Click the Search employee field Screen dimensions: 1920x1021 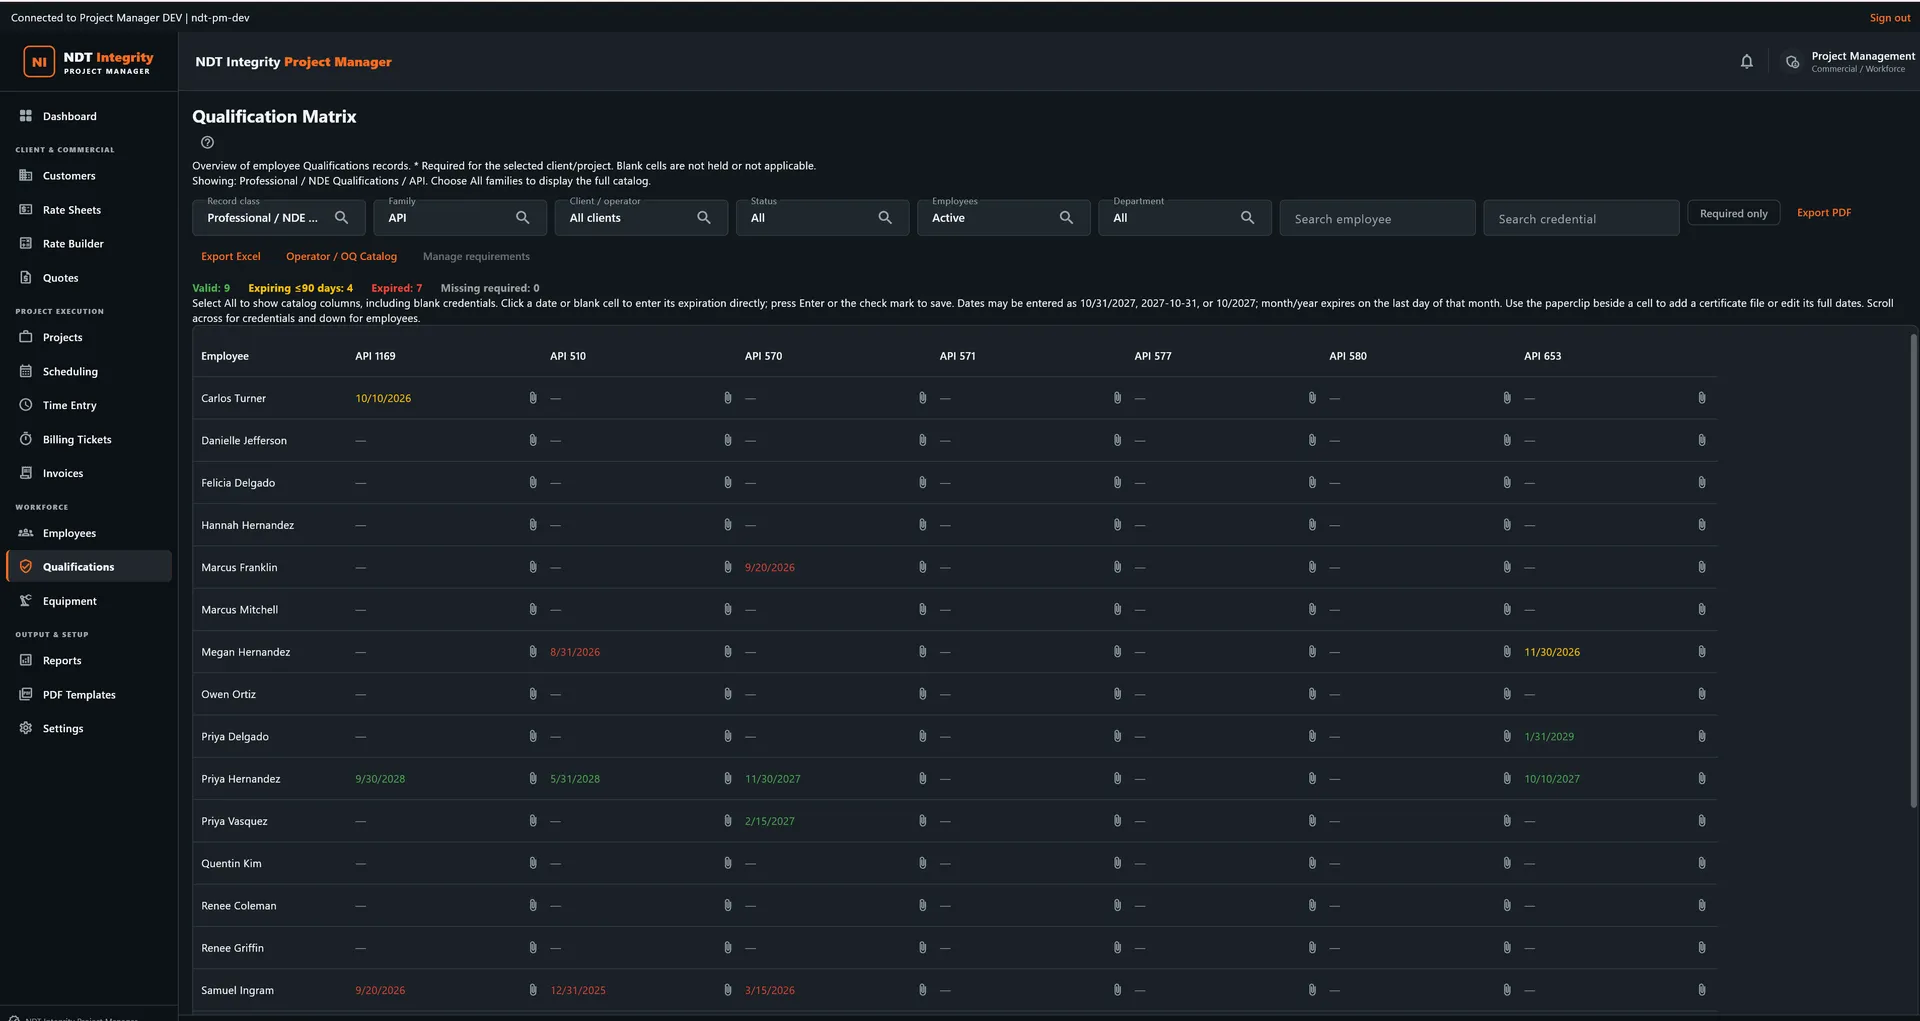pos(1377,218)
